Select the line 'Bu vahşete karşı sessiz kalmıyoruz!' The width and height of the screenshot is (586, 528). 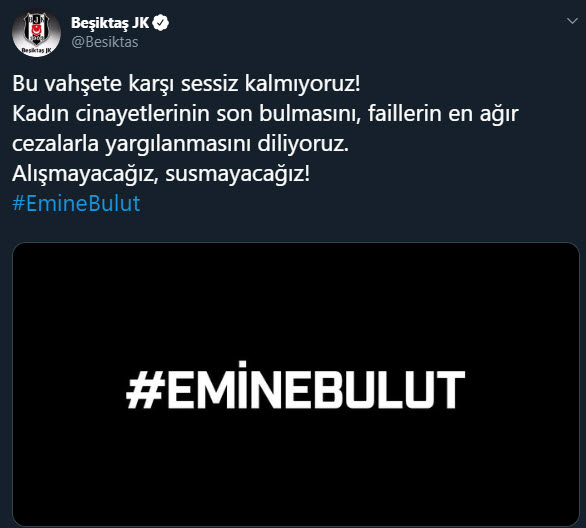[x=186, y=83]
